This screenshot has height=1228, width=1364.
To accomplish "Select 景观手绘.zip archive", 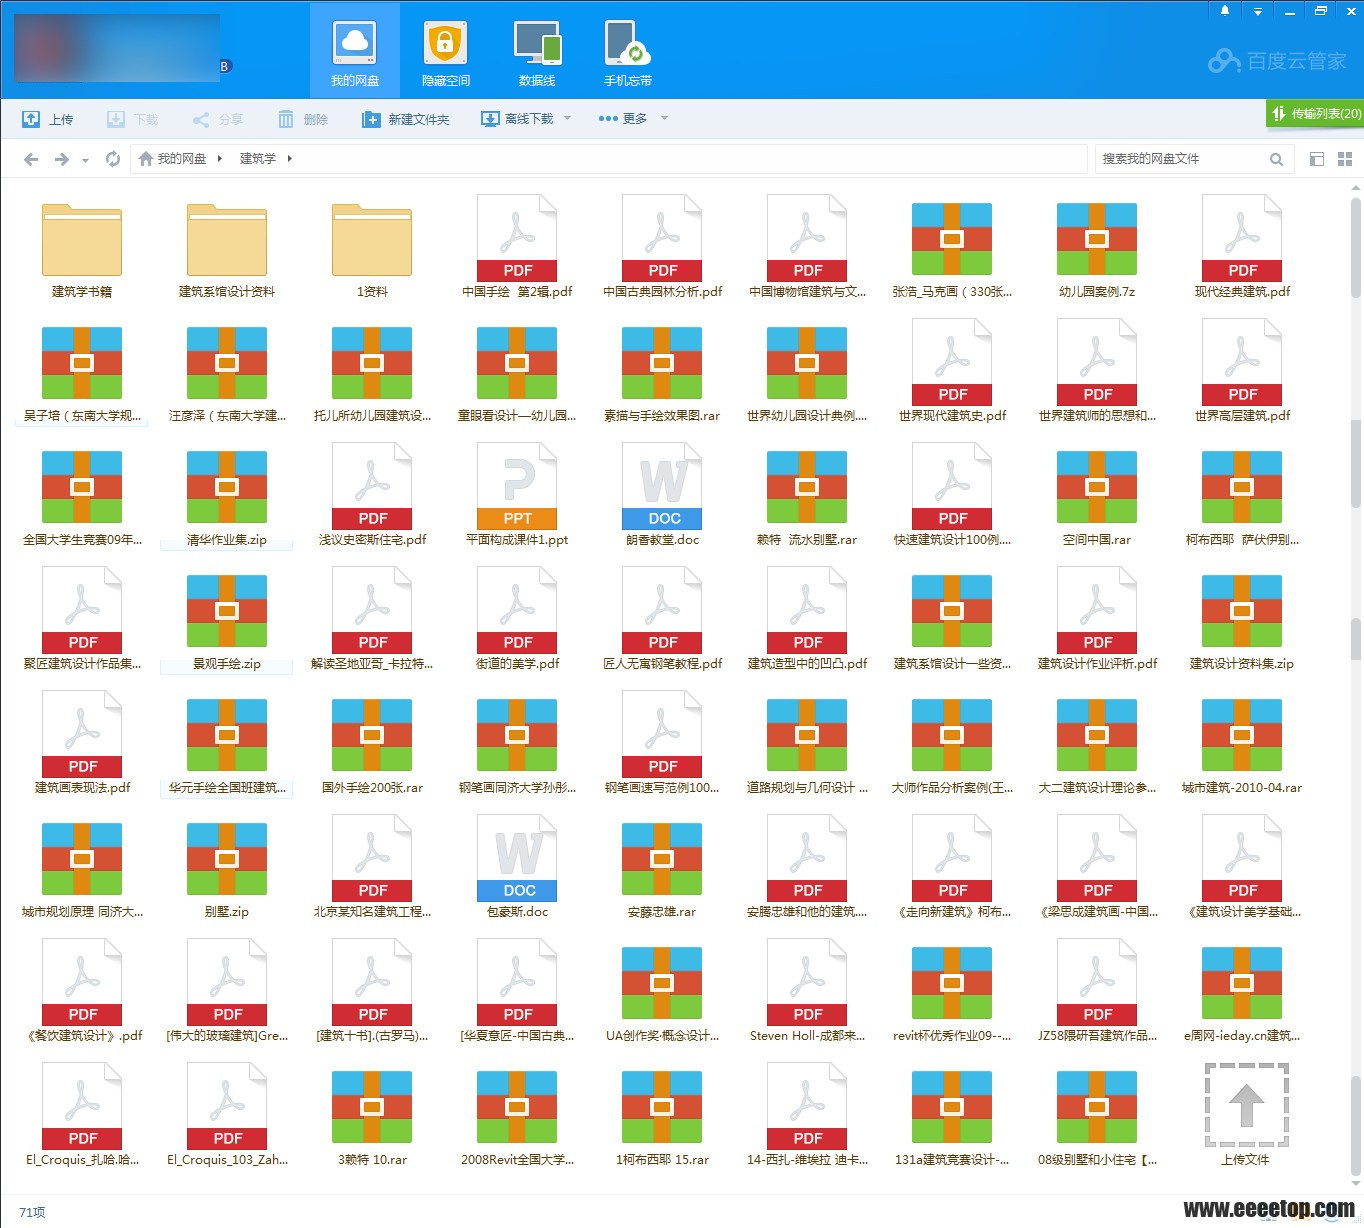I will point(227,621).
